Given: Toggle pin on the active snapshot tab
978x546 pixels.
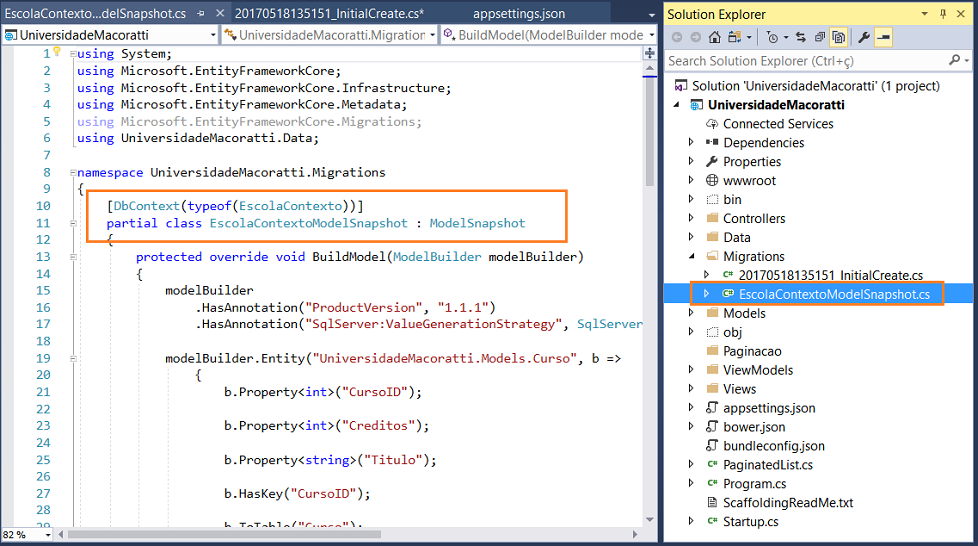Looking at the screenshot, I should coord(201,13).
